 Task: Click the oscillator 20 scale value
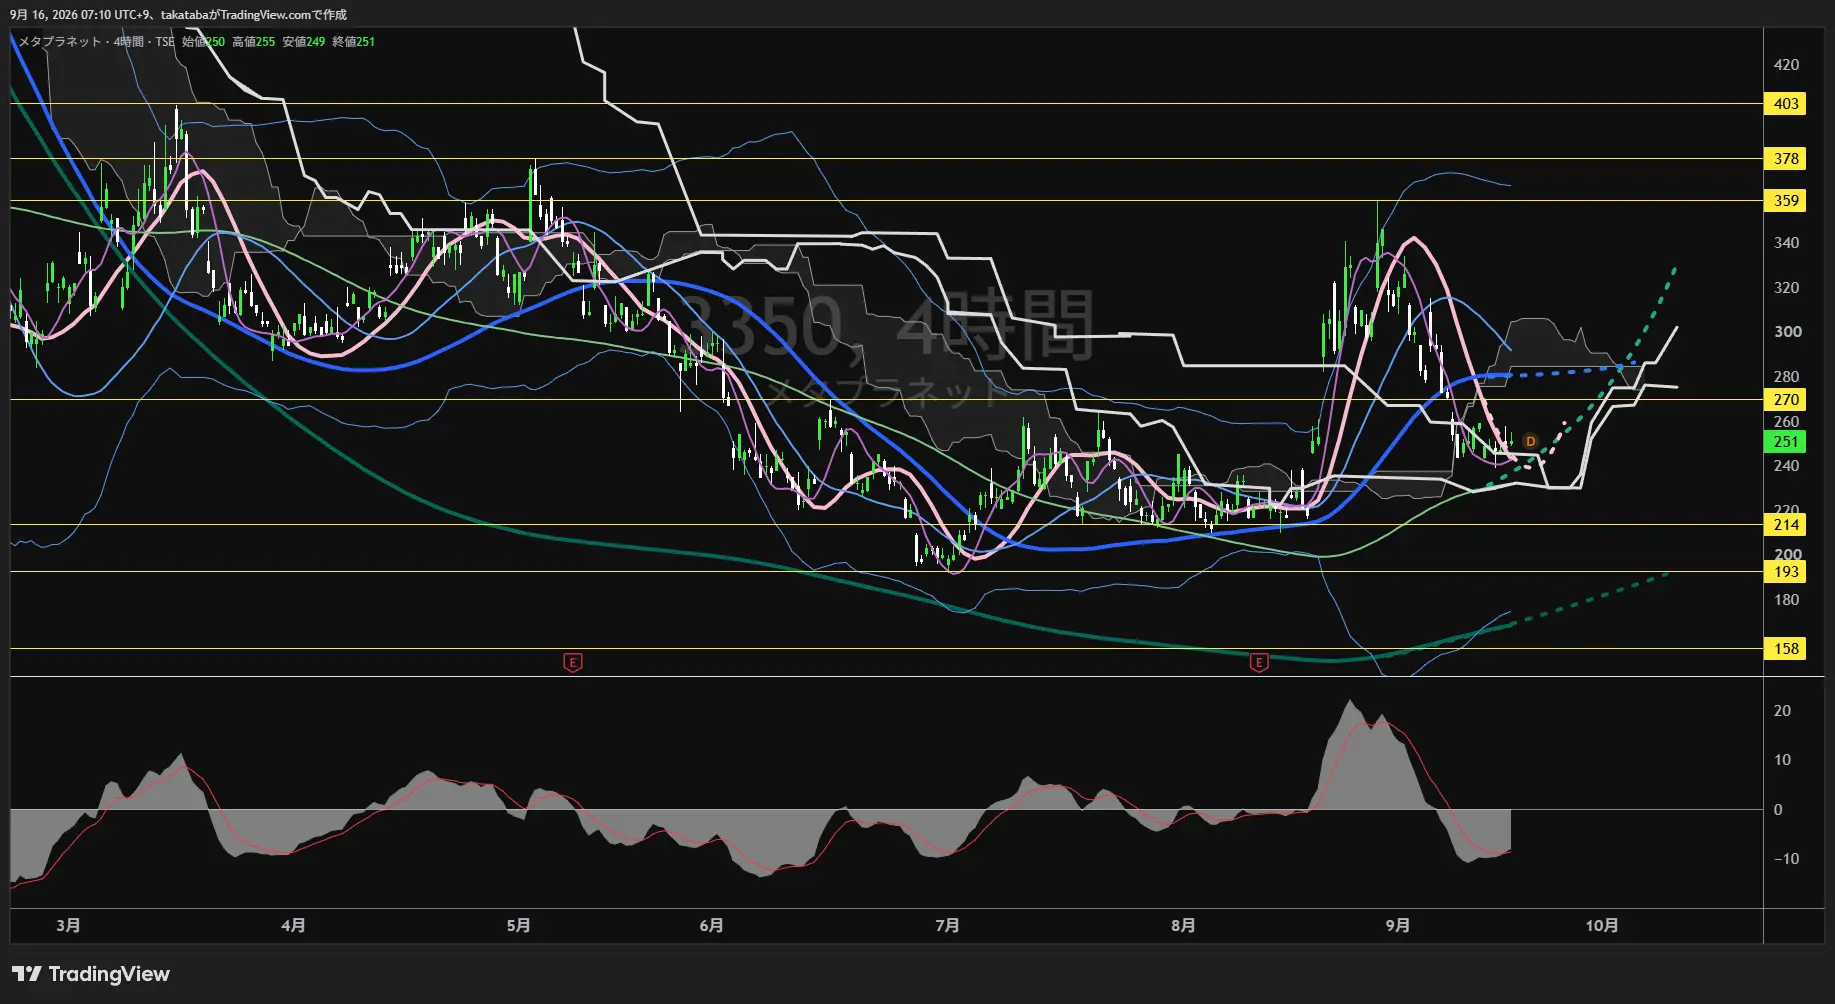point(1782,711)
